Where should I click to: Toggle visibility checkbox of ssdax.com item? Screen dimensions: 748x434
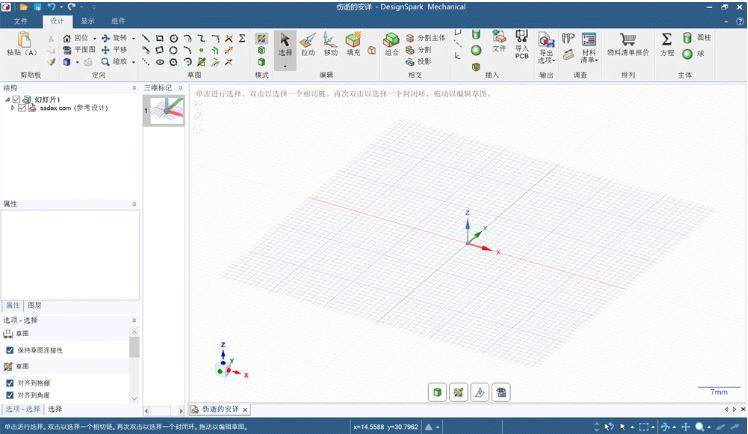(x=22, y=108)
